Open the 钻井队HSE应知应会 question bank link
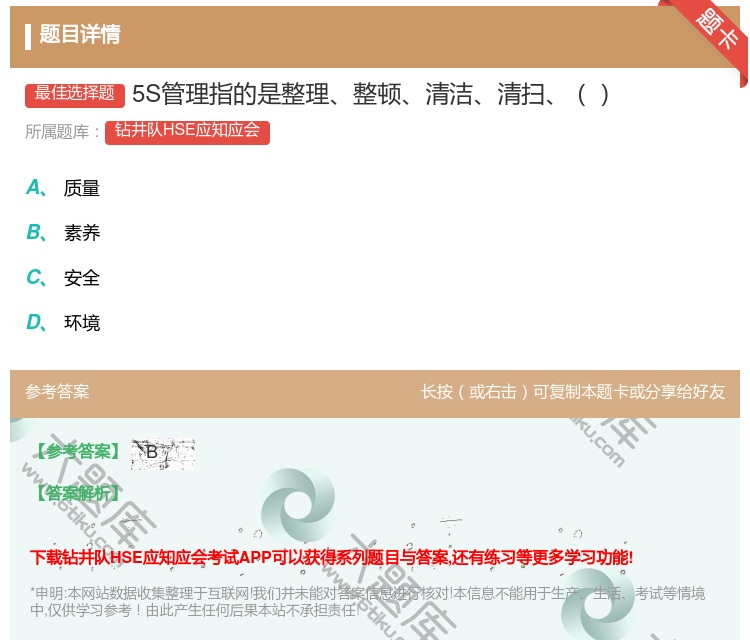 (x=187, y=131)
